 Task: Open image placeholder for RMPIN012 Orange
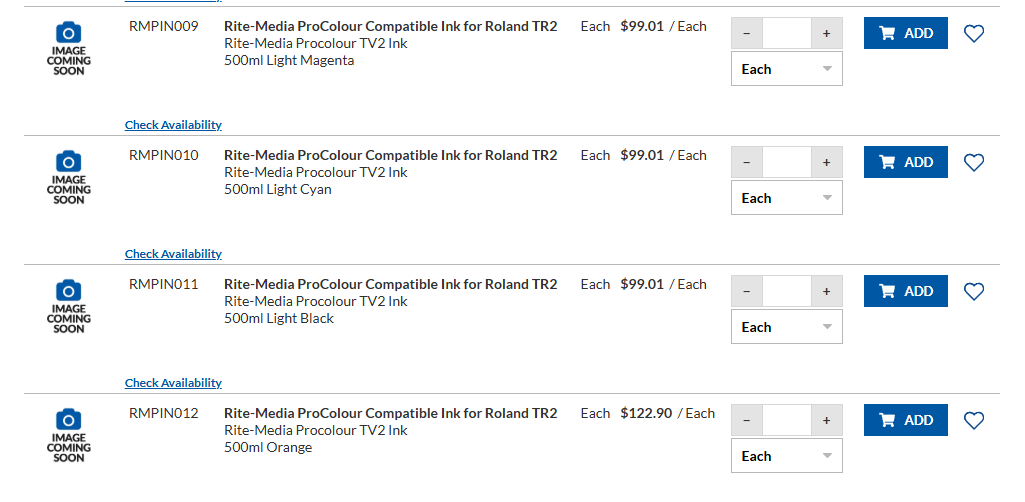pyautogui.click(x=69, y=436)
